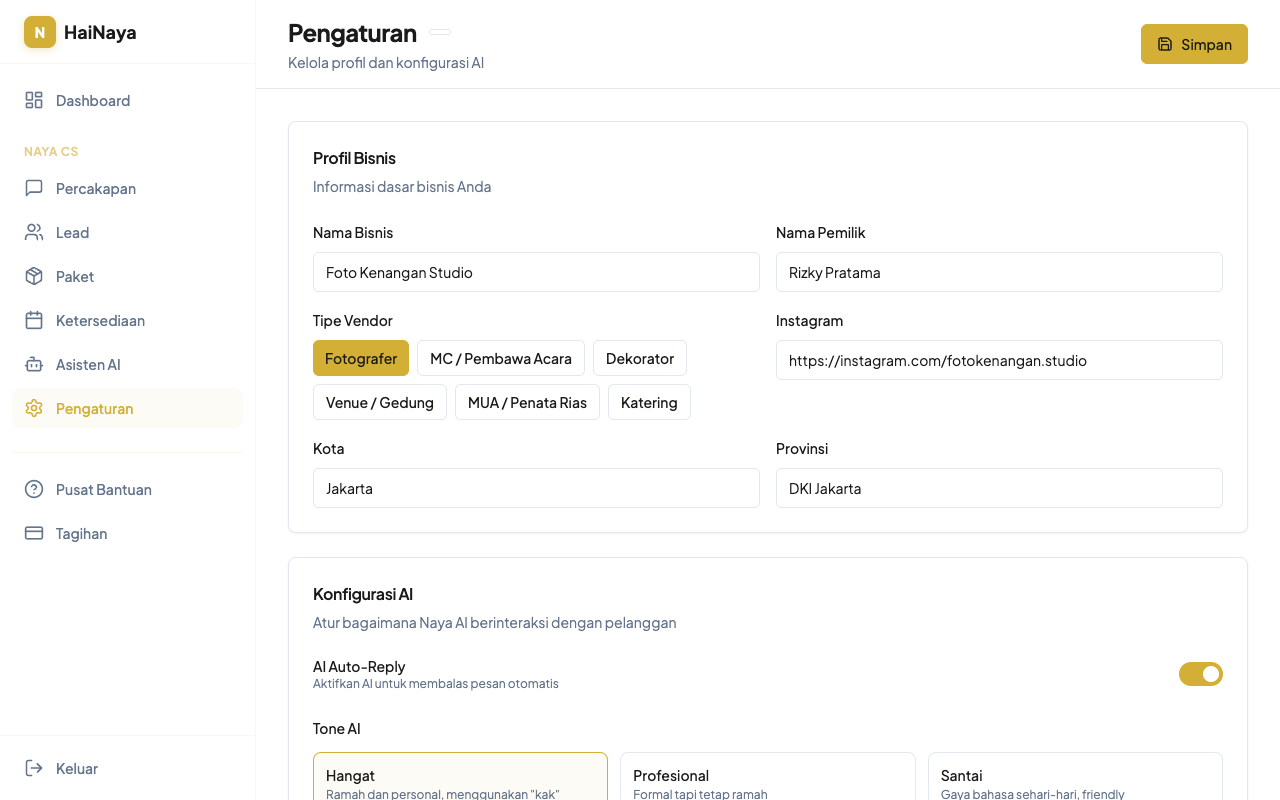The image size is (1280, 800).
Task: Click the Lead people icon
Action: click(x=34, y=232)
